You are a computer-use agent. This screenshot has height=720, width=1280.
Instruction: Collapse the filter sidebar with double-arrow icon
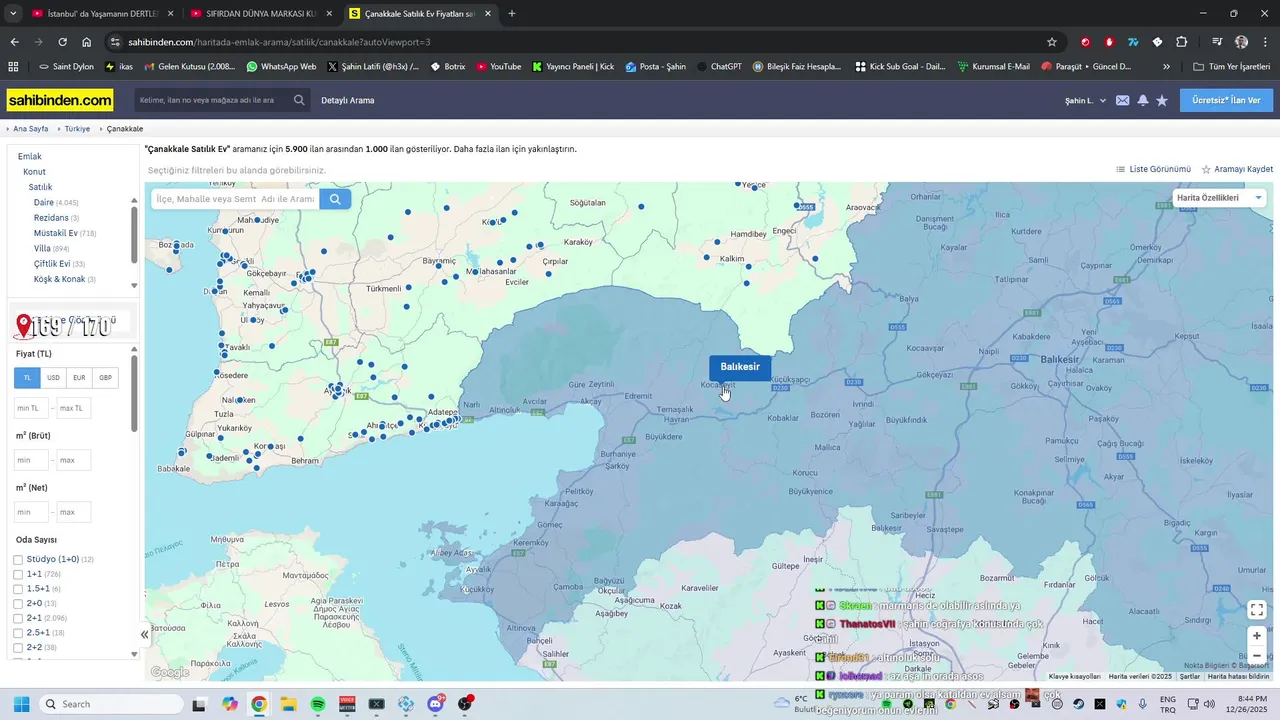(144, 634)
